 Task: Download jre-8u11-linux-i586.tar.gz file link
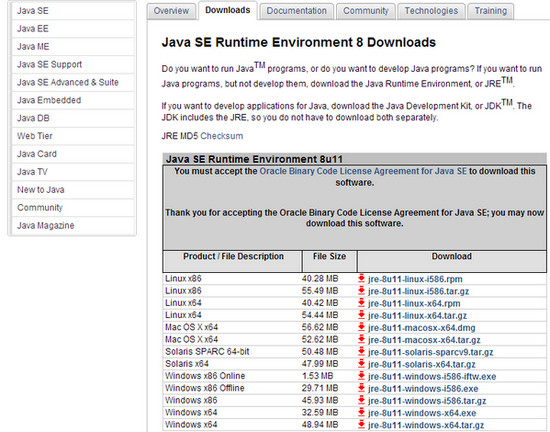click(x=418, y=291)
